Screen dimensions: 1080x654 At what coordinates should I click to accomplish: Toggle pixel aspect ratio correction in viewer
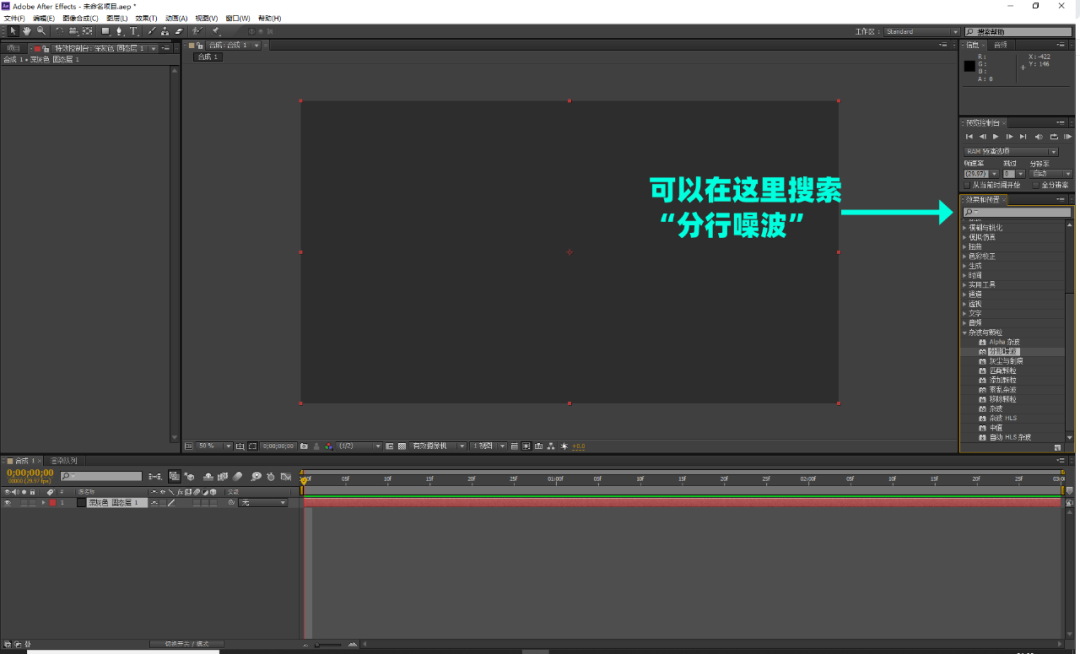pos(515,446)
